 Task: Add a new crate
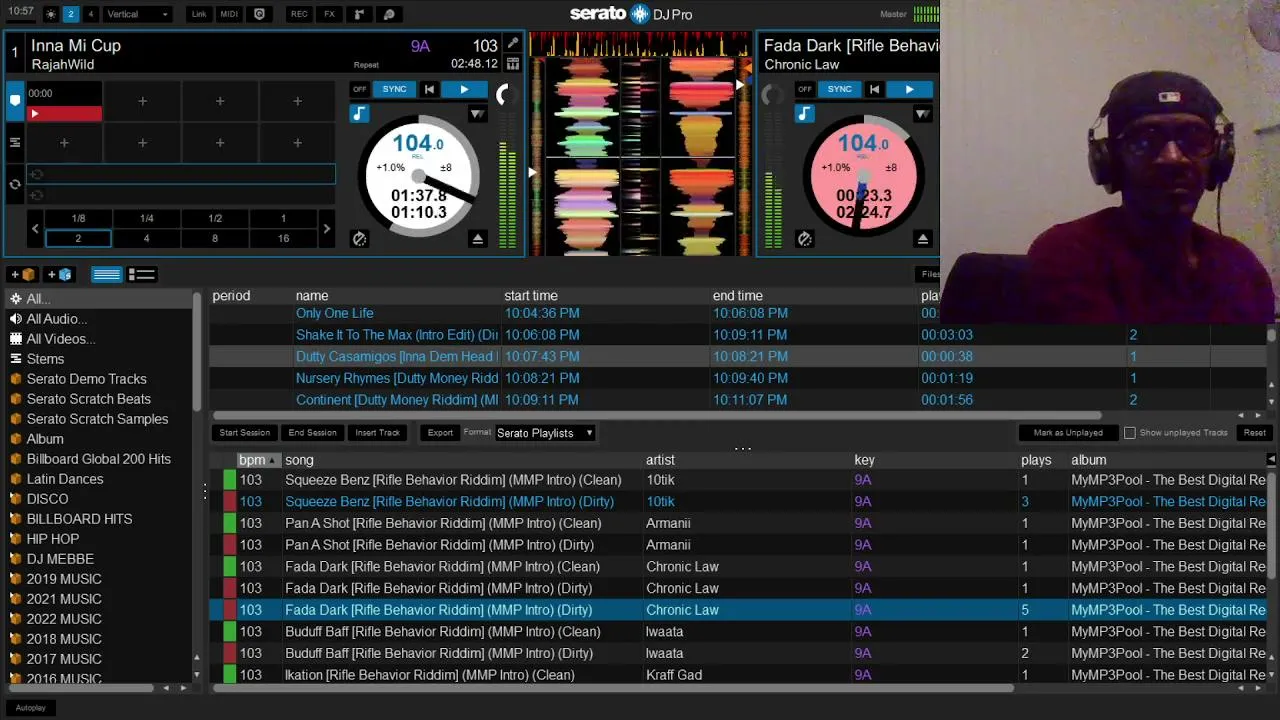24,274
